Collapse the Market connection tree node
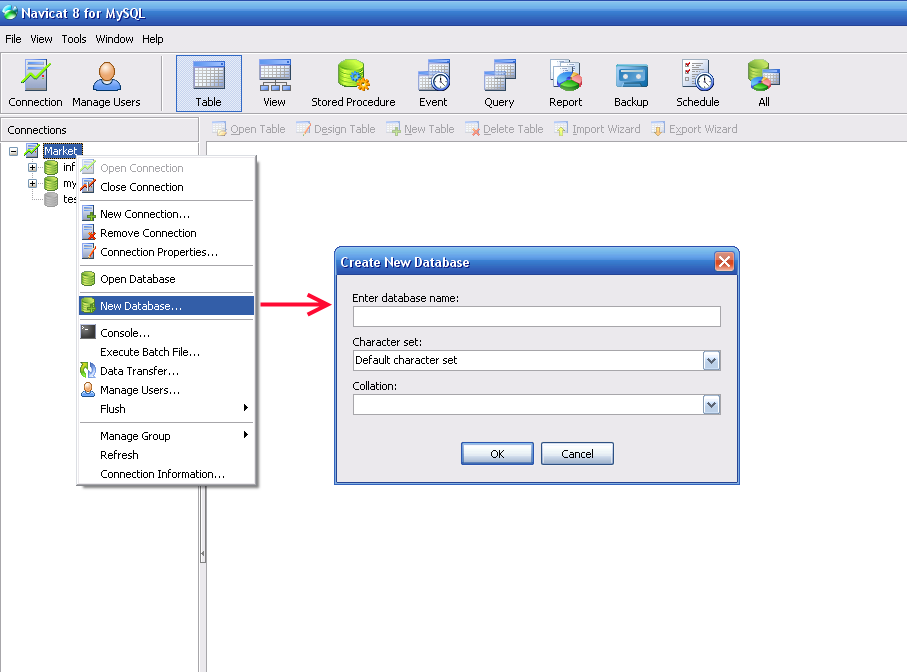Viewport: 907px width, 672px height. (x=13, y=152)
